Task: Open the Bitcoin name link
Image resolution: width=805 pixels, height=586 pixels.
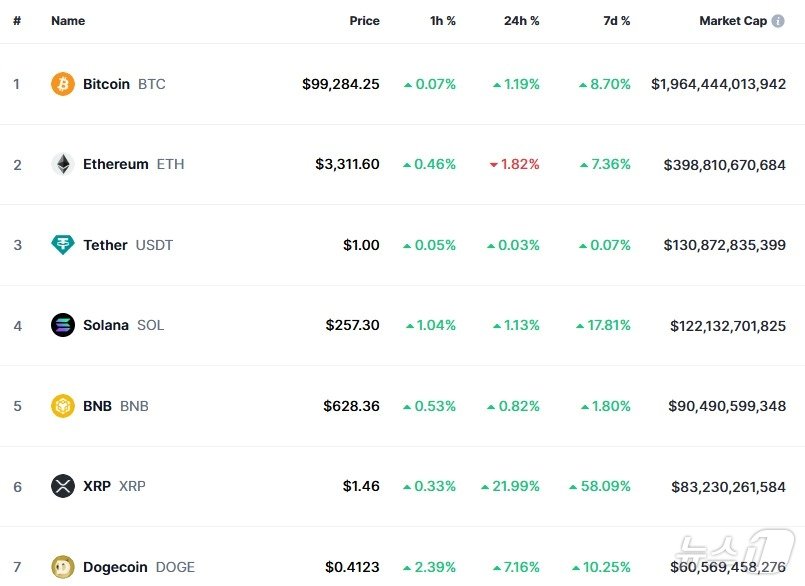Action: [x=106, y=84]
